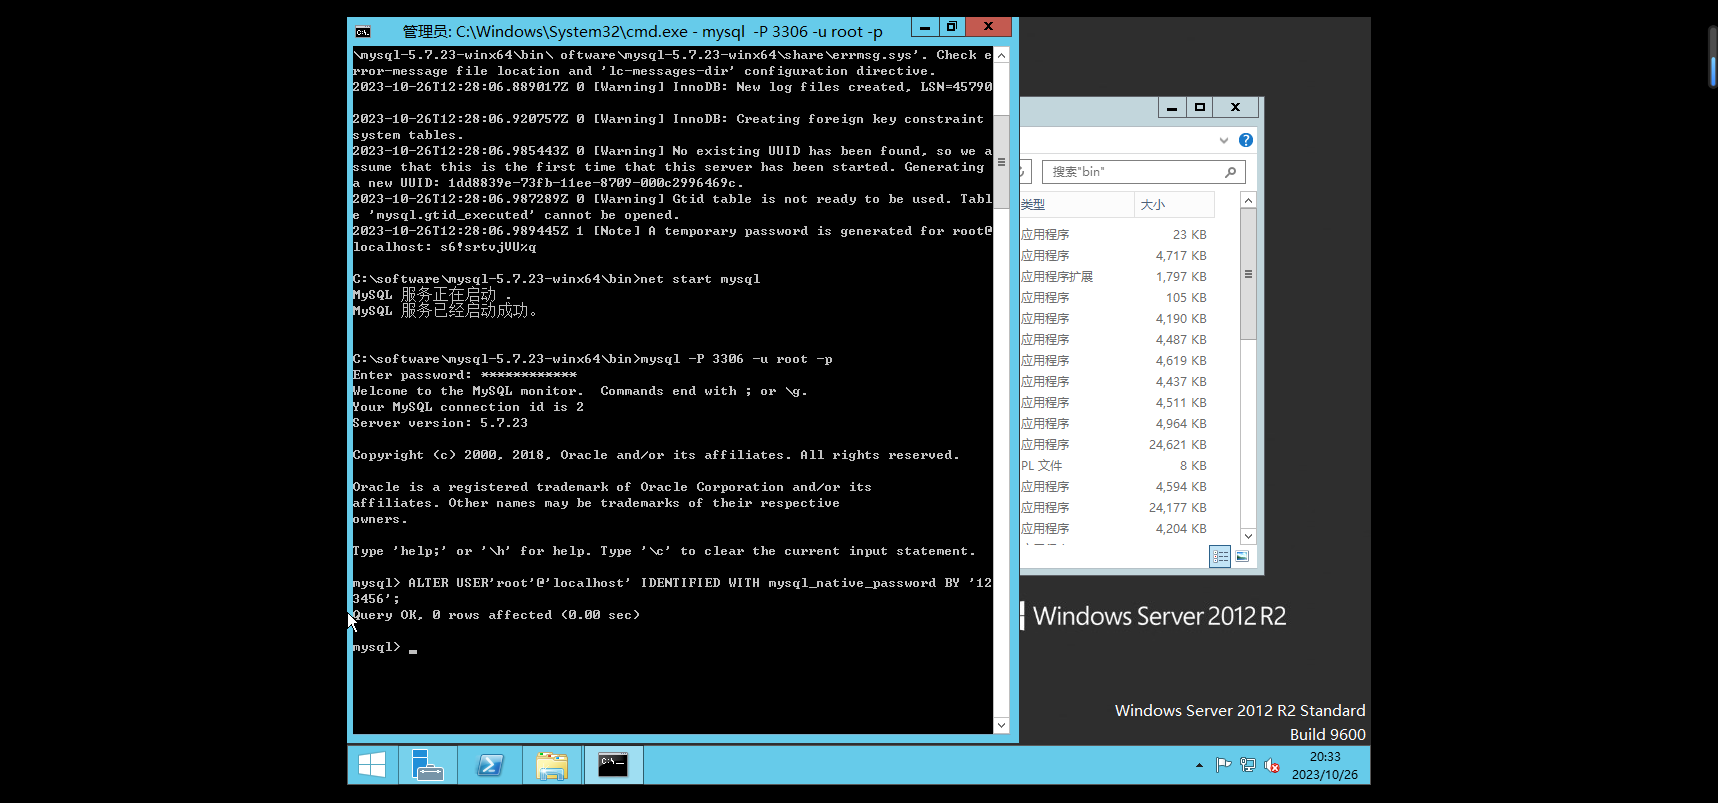Minimize the Explorer window

click(x=1172, y=108)
